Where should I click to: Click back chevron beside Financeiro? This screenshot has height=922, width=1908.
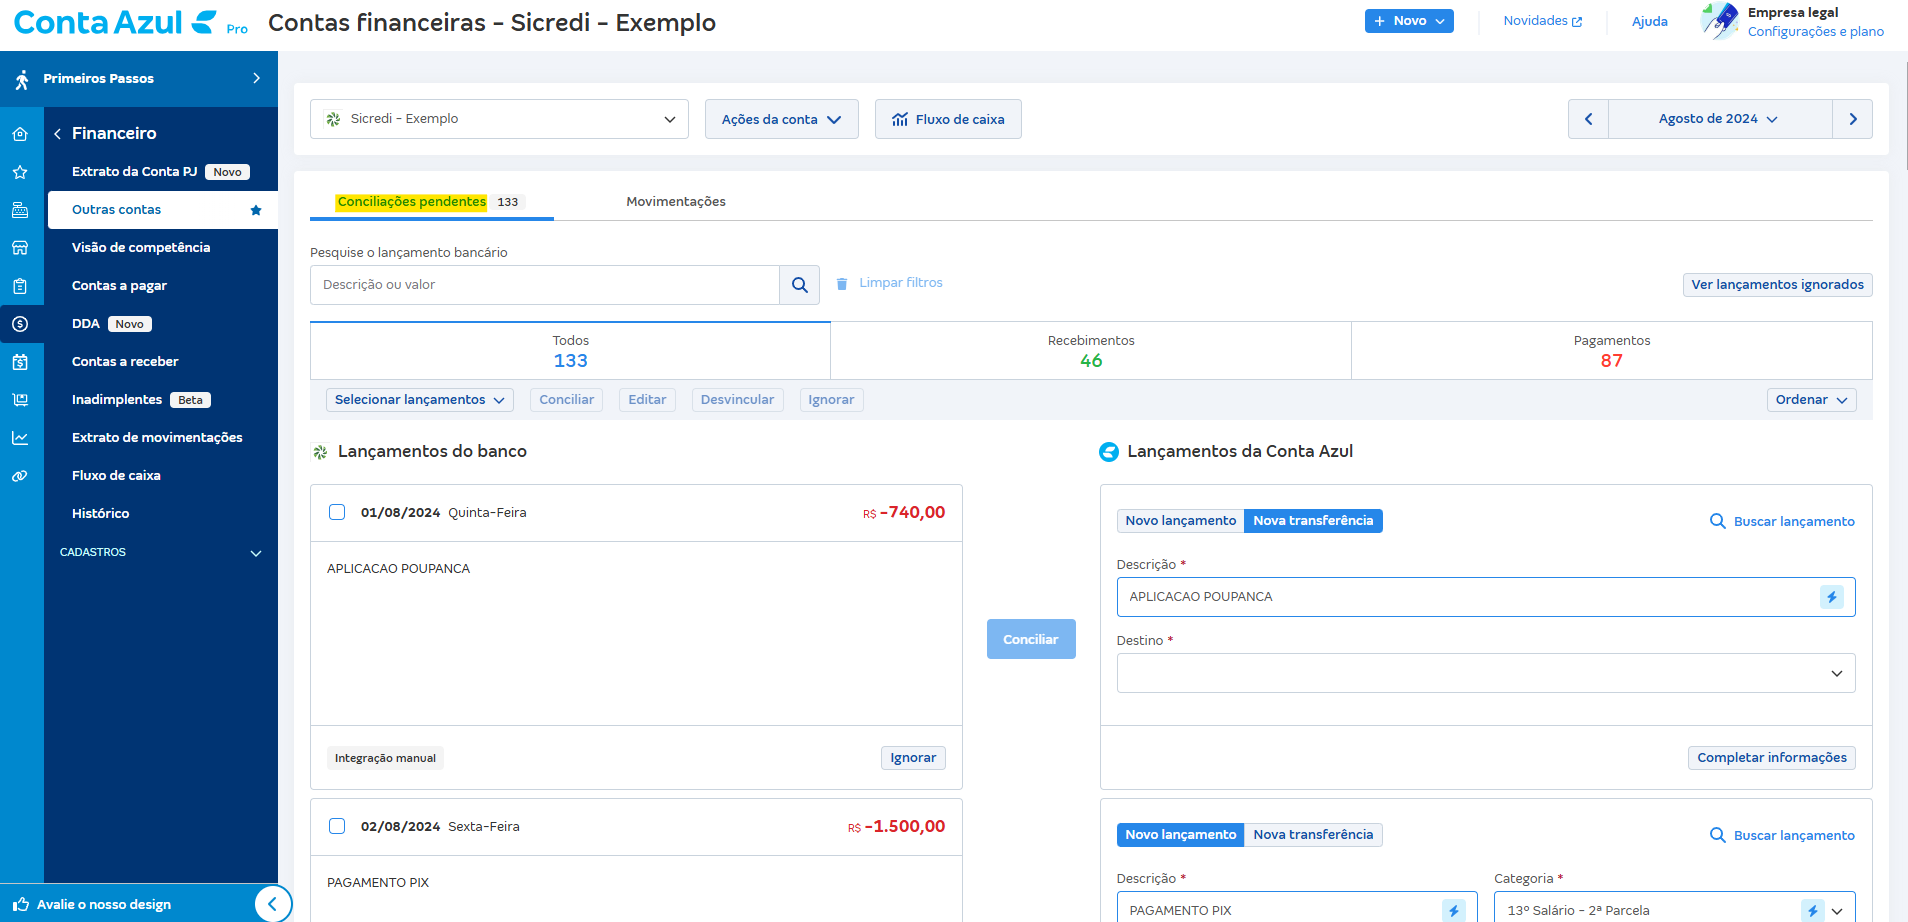pyautogui.click(x=58, y=134)
